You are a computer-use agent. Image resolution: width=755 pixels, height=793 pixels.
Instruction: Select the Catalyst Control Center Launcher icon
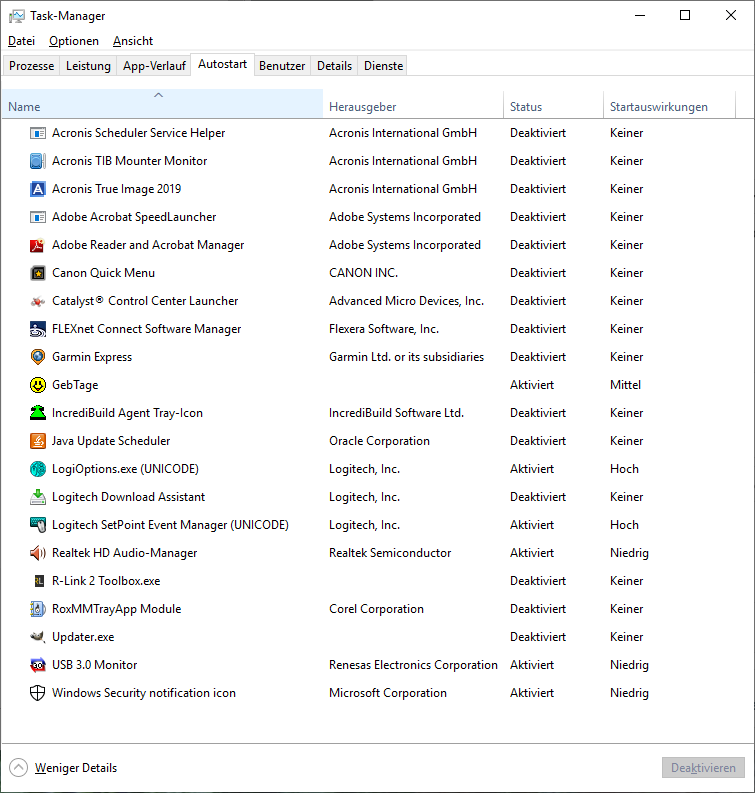point(37,301)
